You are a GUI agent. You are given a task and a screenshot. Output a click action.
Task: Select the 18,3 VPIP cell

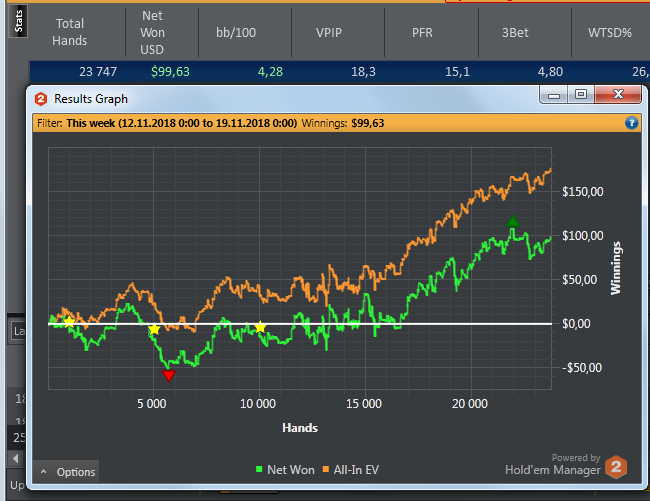pyautogui.click(x=363, y=72)
